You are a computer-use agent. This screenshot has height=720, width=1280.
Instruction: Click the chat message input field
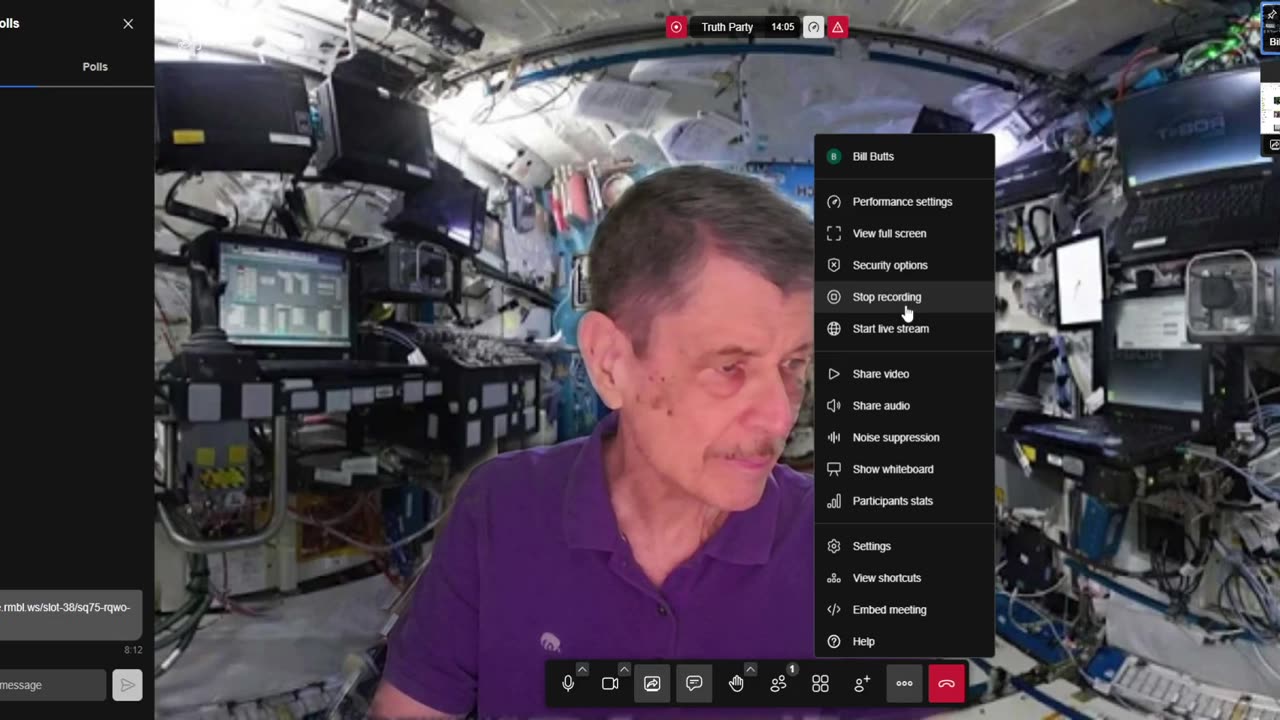(50, 685)
